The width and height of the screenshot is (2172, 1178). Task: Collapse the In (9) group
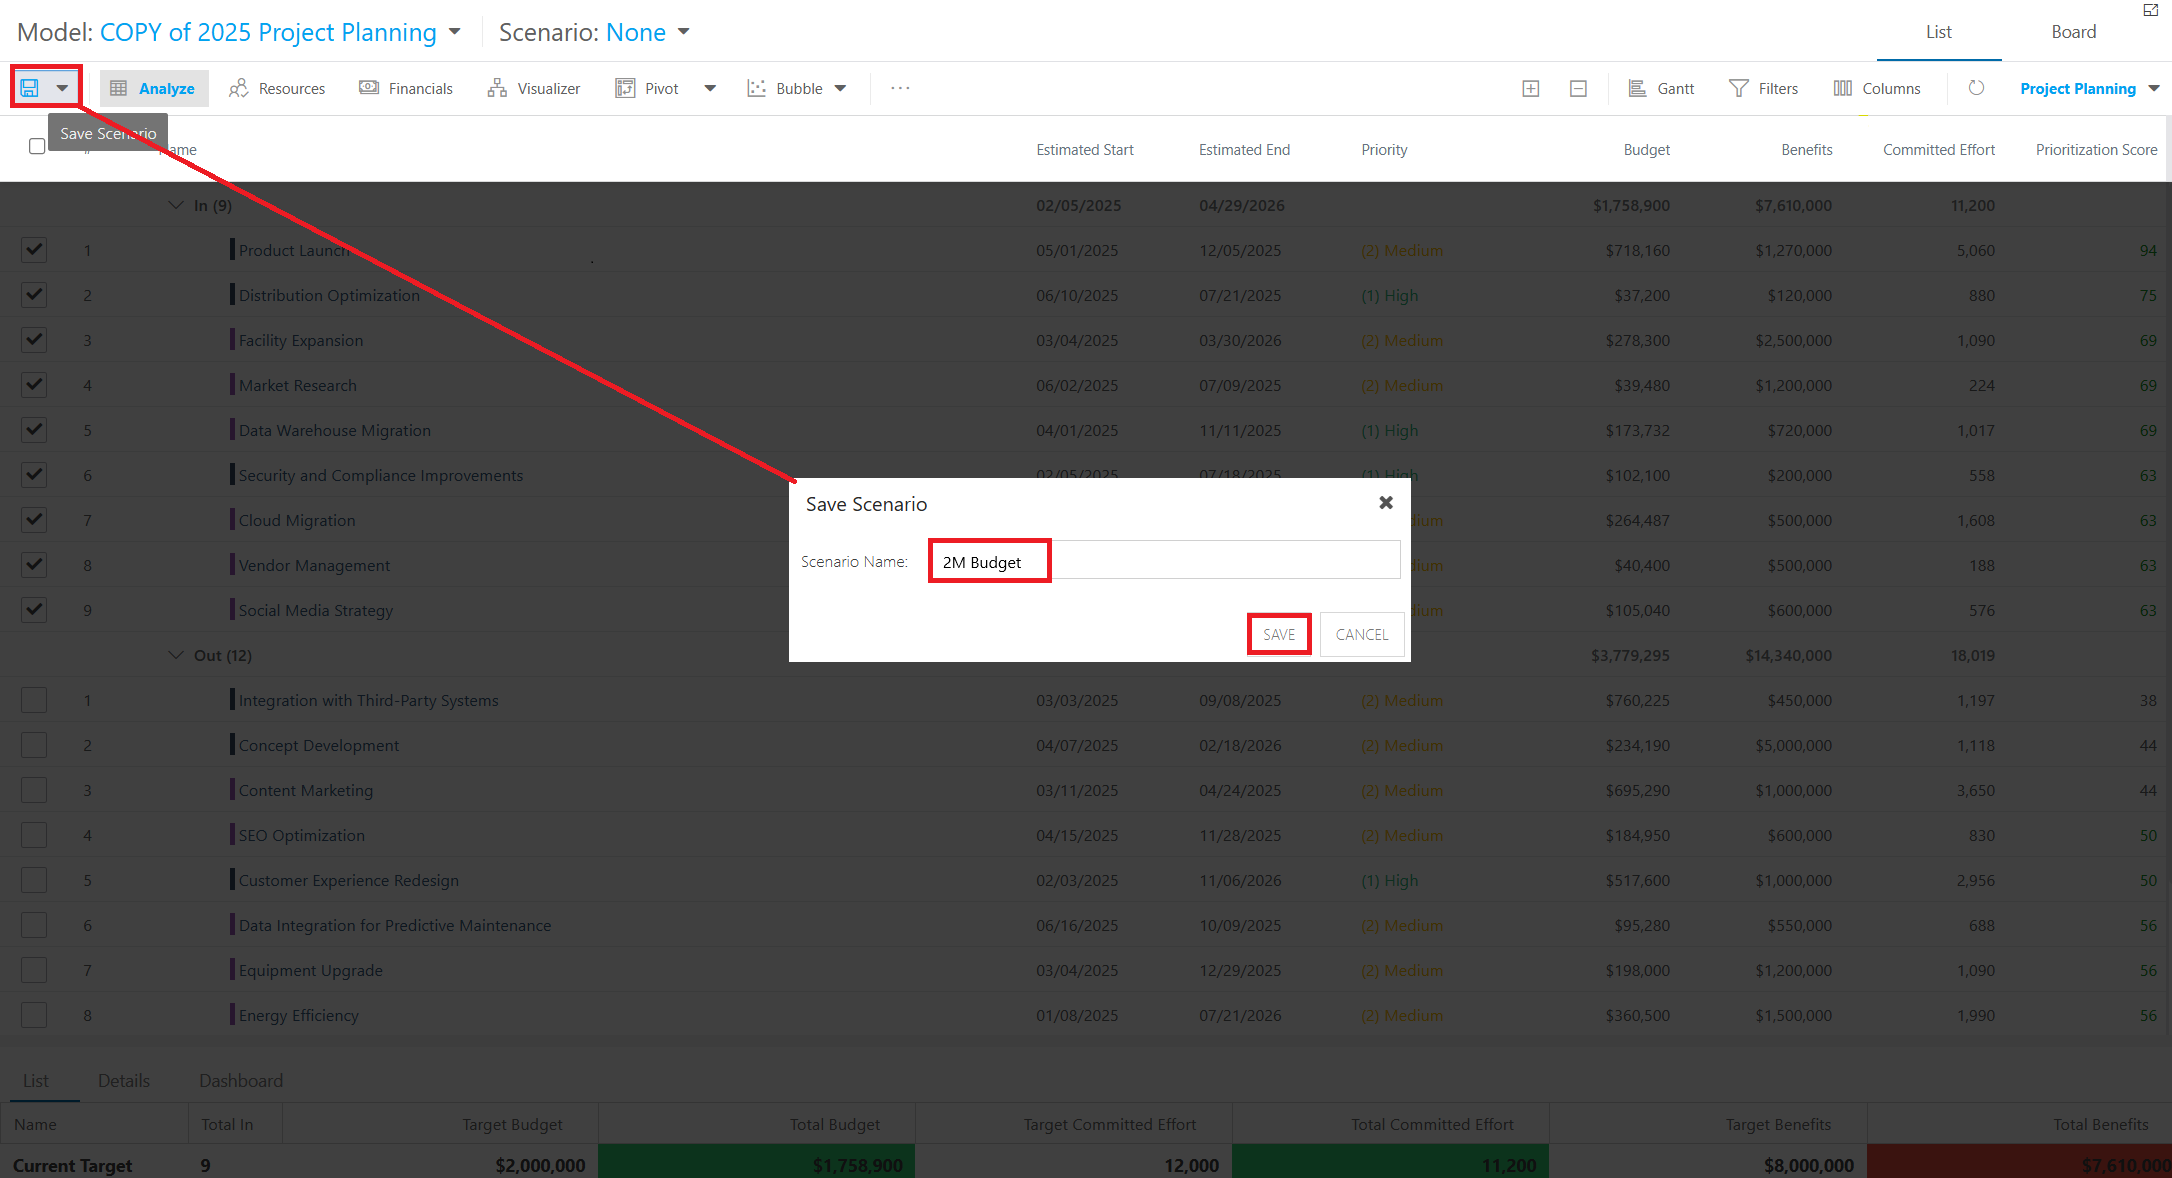[x=176, y=205]
